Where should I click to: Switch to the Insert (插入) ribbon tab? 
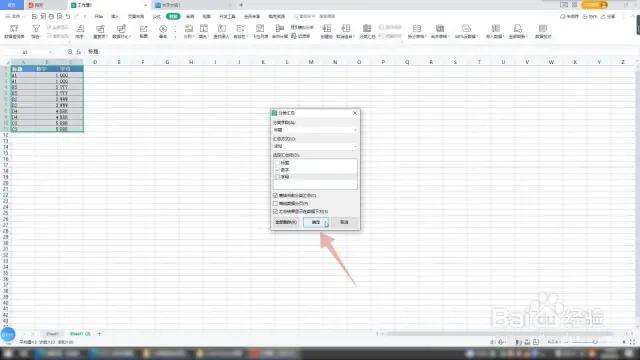point(116,16)
